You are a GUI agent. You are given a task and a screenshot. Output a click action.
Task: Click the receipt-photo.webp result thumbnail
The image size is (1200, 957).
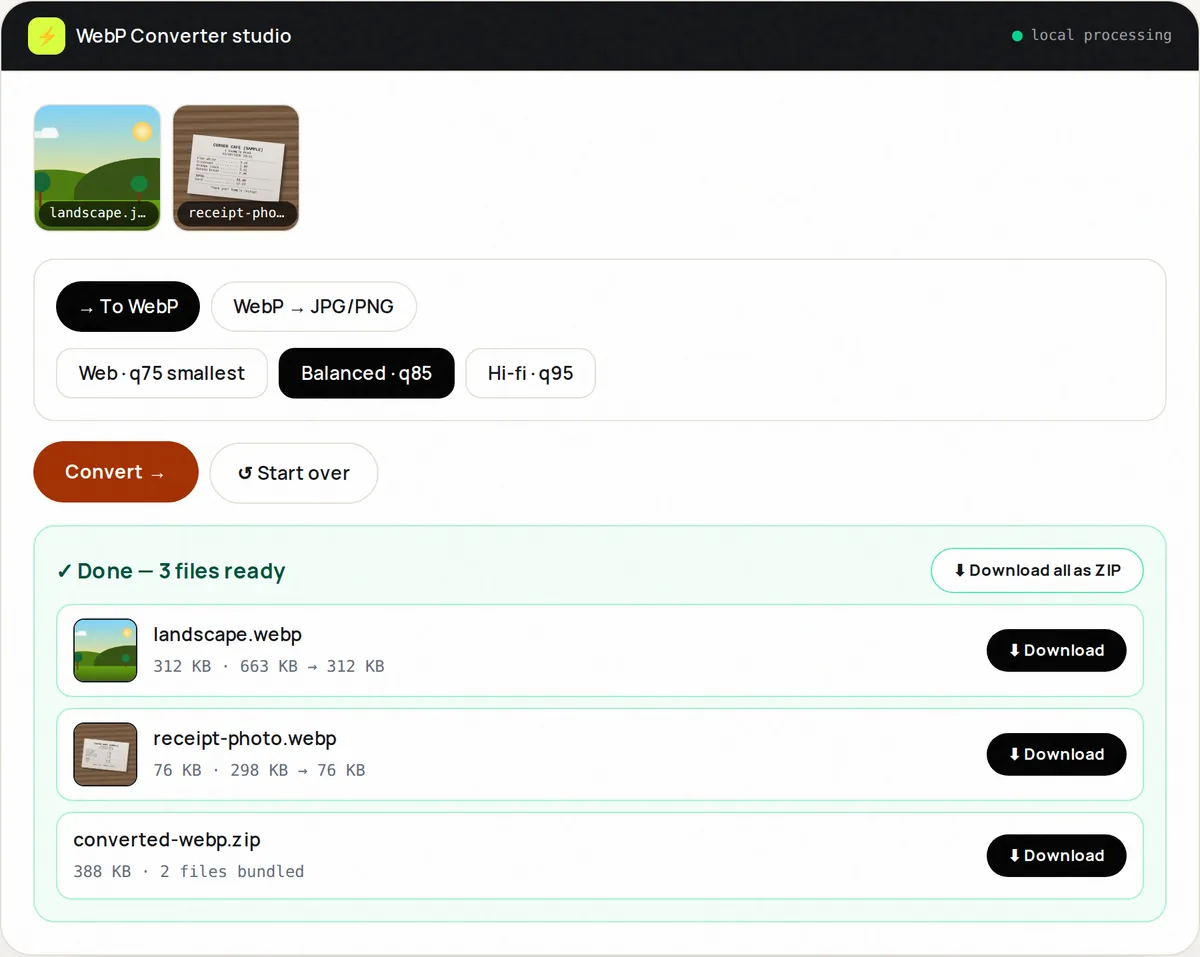click(x=105, y=754)
